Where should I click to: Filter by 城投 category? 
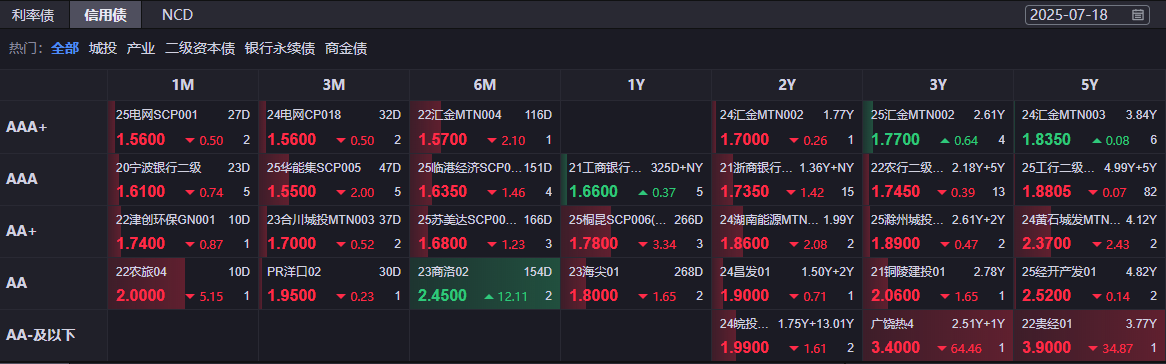coord(103,48)
